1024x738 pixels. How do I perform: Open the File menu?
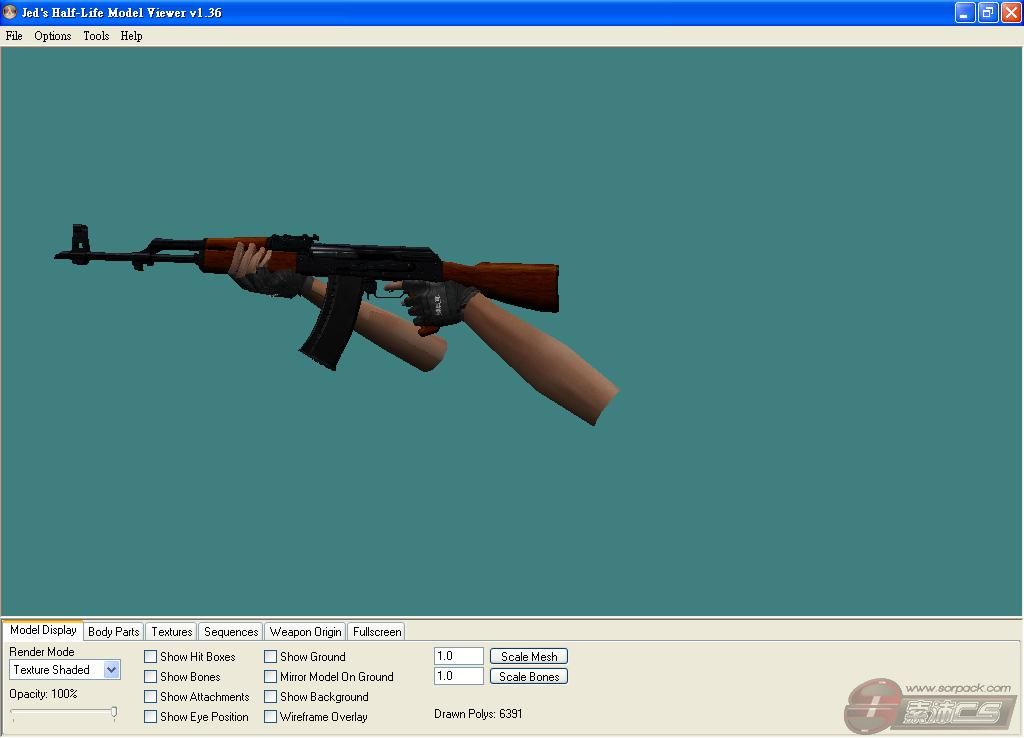point(14,36)
